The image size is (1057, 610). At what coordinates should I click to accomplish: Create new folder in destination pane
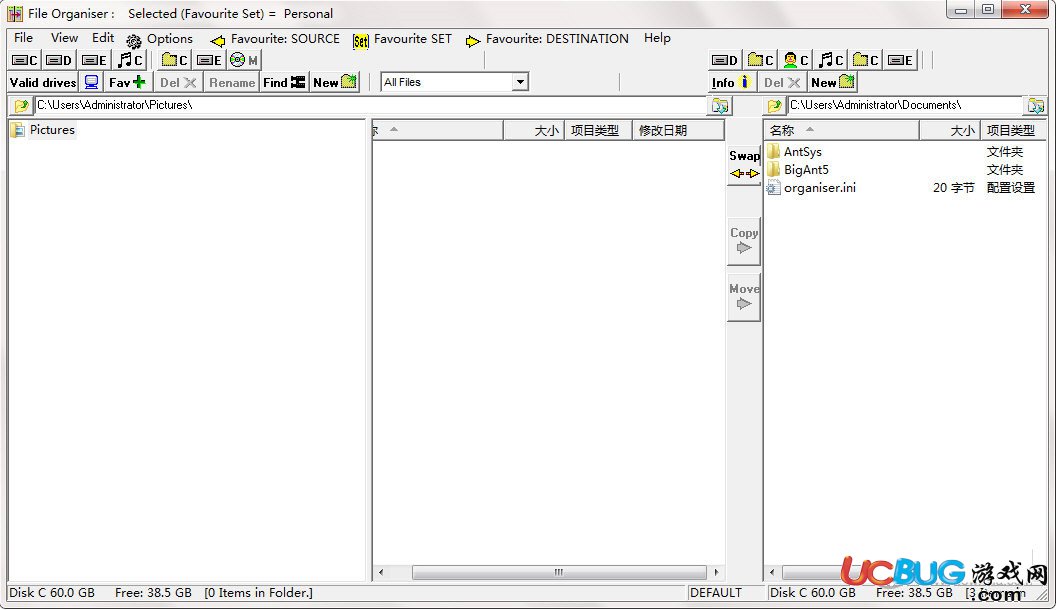(833, 82)
